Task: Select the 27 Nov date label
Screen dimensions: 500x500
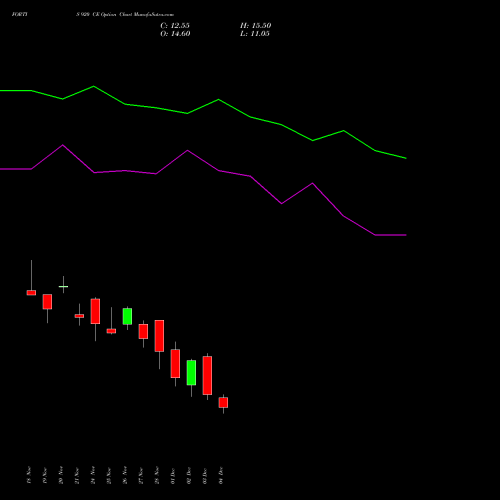Action: (x=141, y=475)
